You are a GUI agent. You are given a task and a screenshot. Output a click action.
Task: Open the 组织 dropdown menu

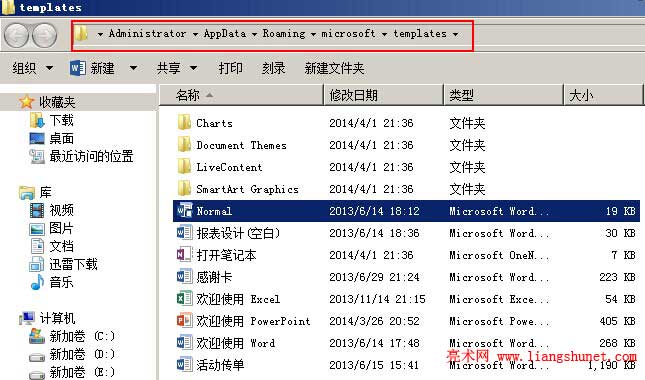click(32, 68)
